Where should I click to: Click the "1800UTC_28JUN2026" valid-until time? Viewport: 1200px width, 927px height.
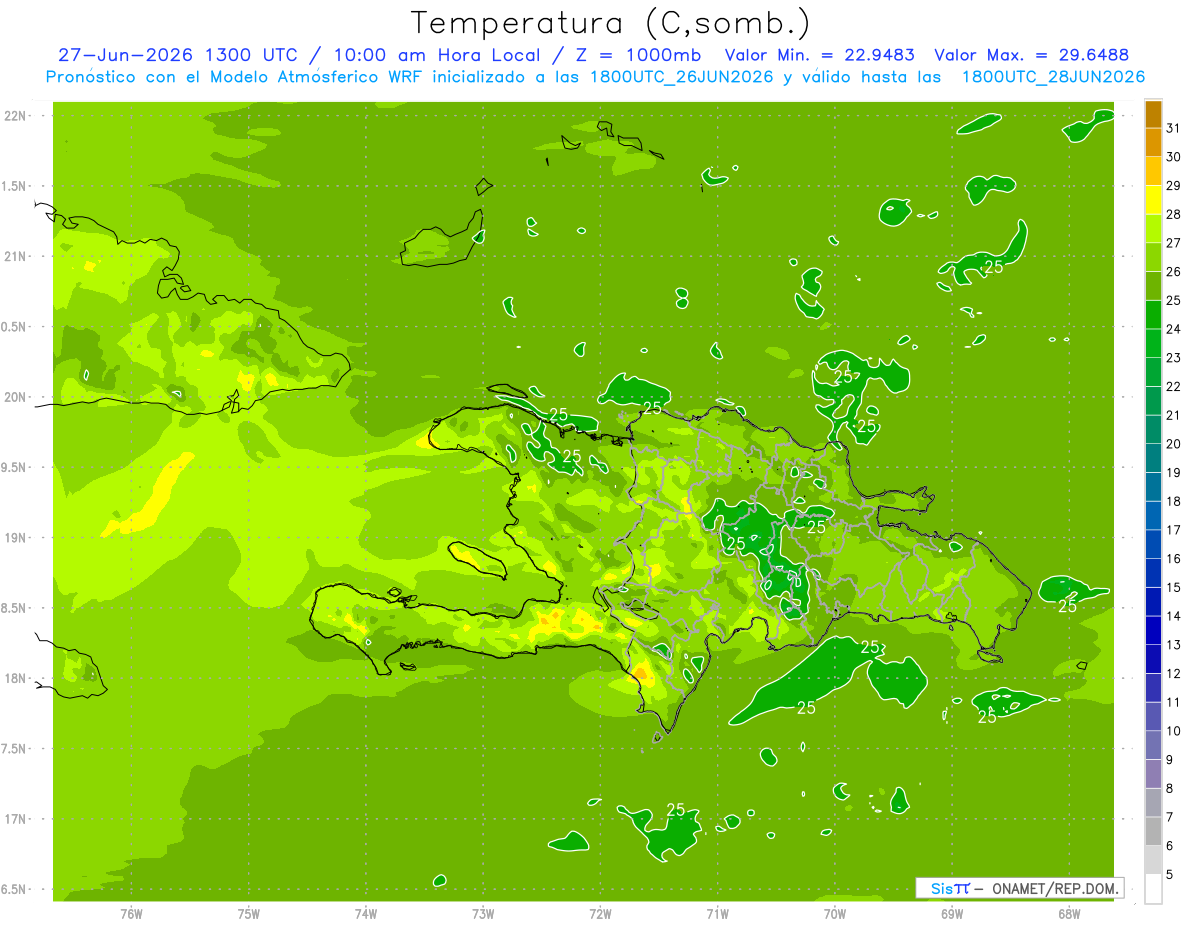point(1053,77)
